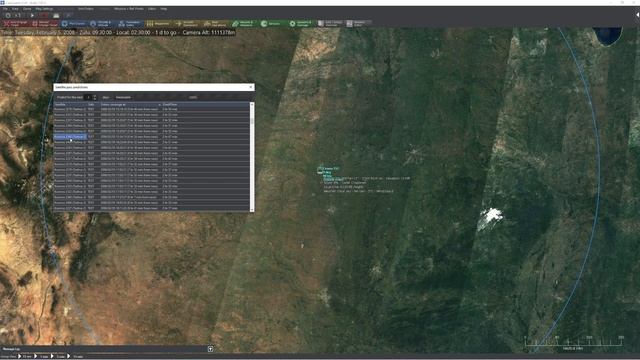The width and height of the screenshot is (640, 360).
Task: Click satellite list scrollbar up arrow
Action: coord(252,104)
